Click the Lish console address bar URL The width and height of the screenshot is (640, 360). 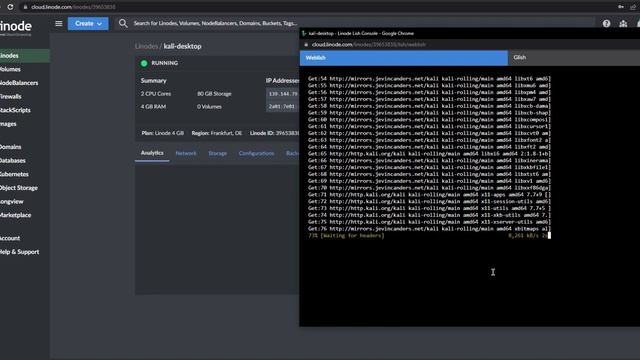tap(369, 44)
